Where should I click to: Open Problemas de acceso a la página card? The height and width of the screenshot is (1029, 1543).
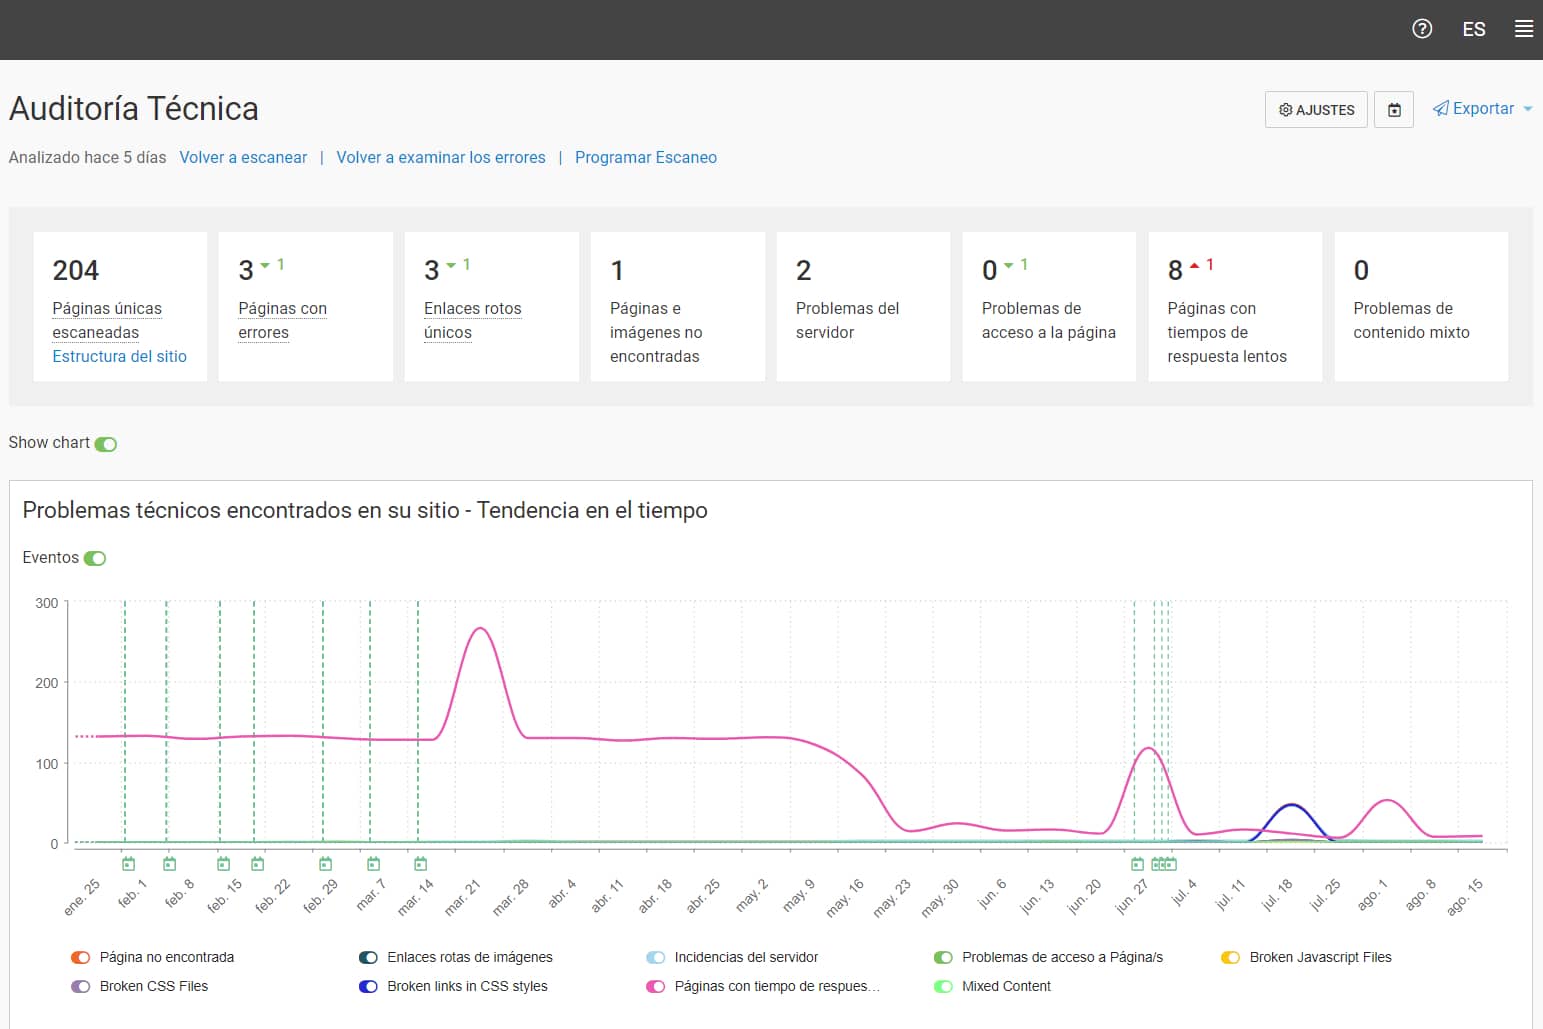[x=1049, y=307]
